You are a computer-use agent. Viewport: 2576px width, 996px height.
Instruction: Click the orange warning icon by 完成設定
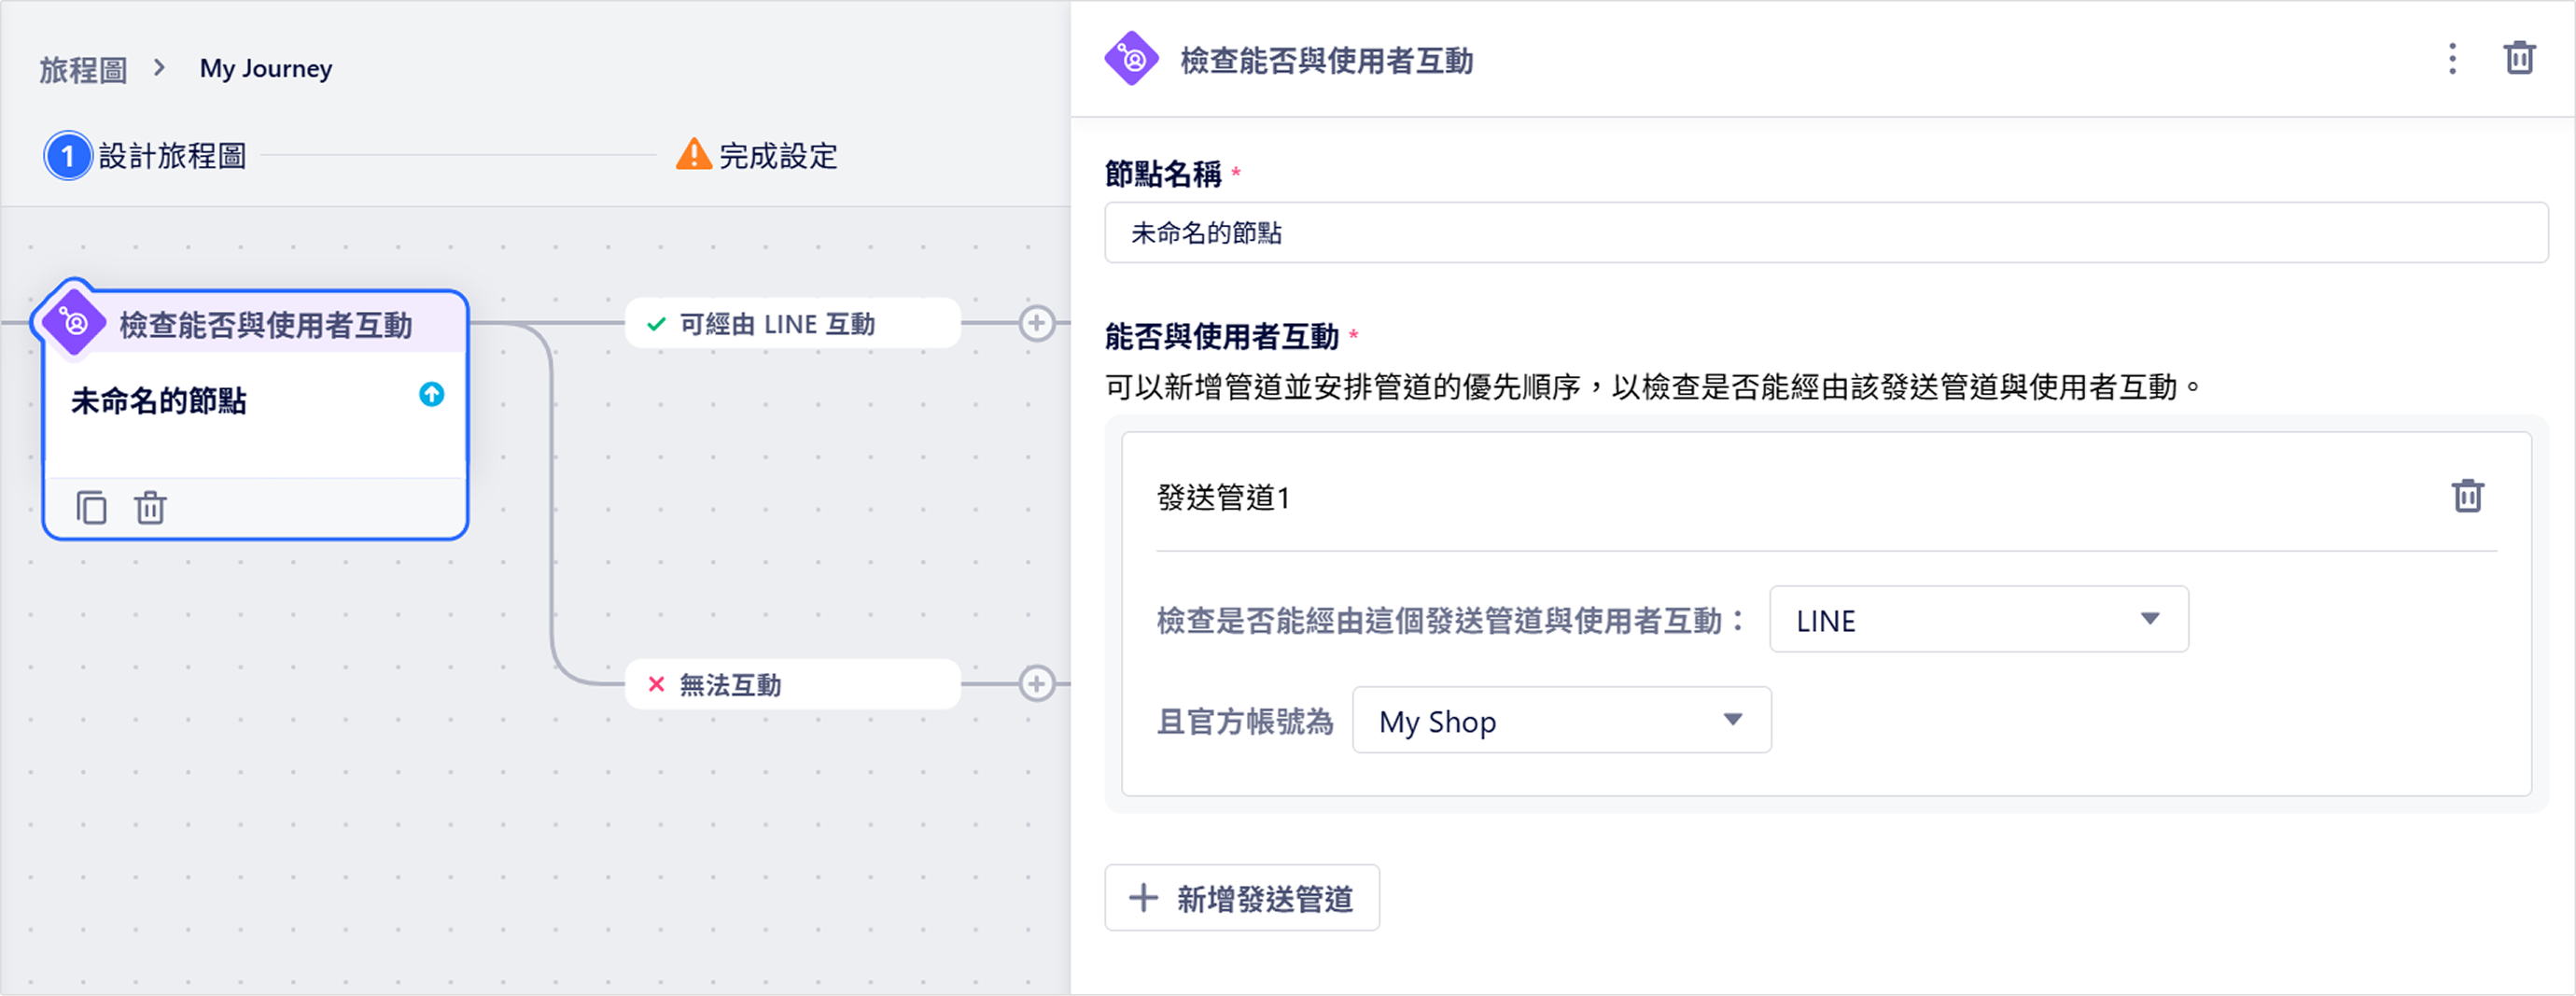(693, 154)
